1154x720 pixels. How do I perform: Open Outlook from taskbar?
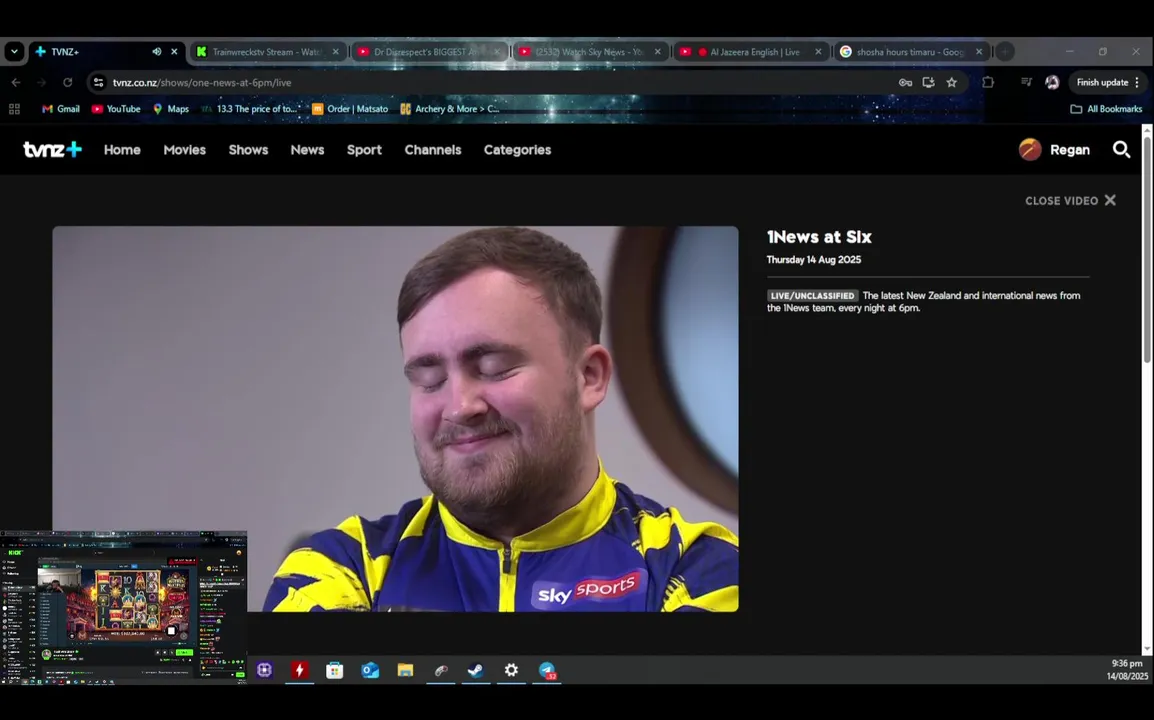pos(370,670)
